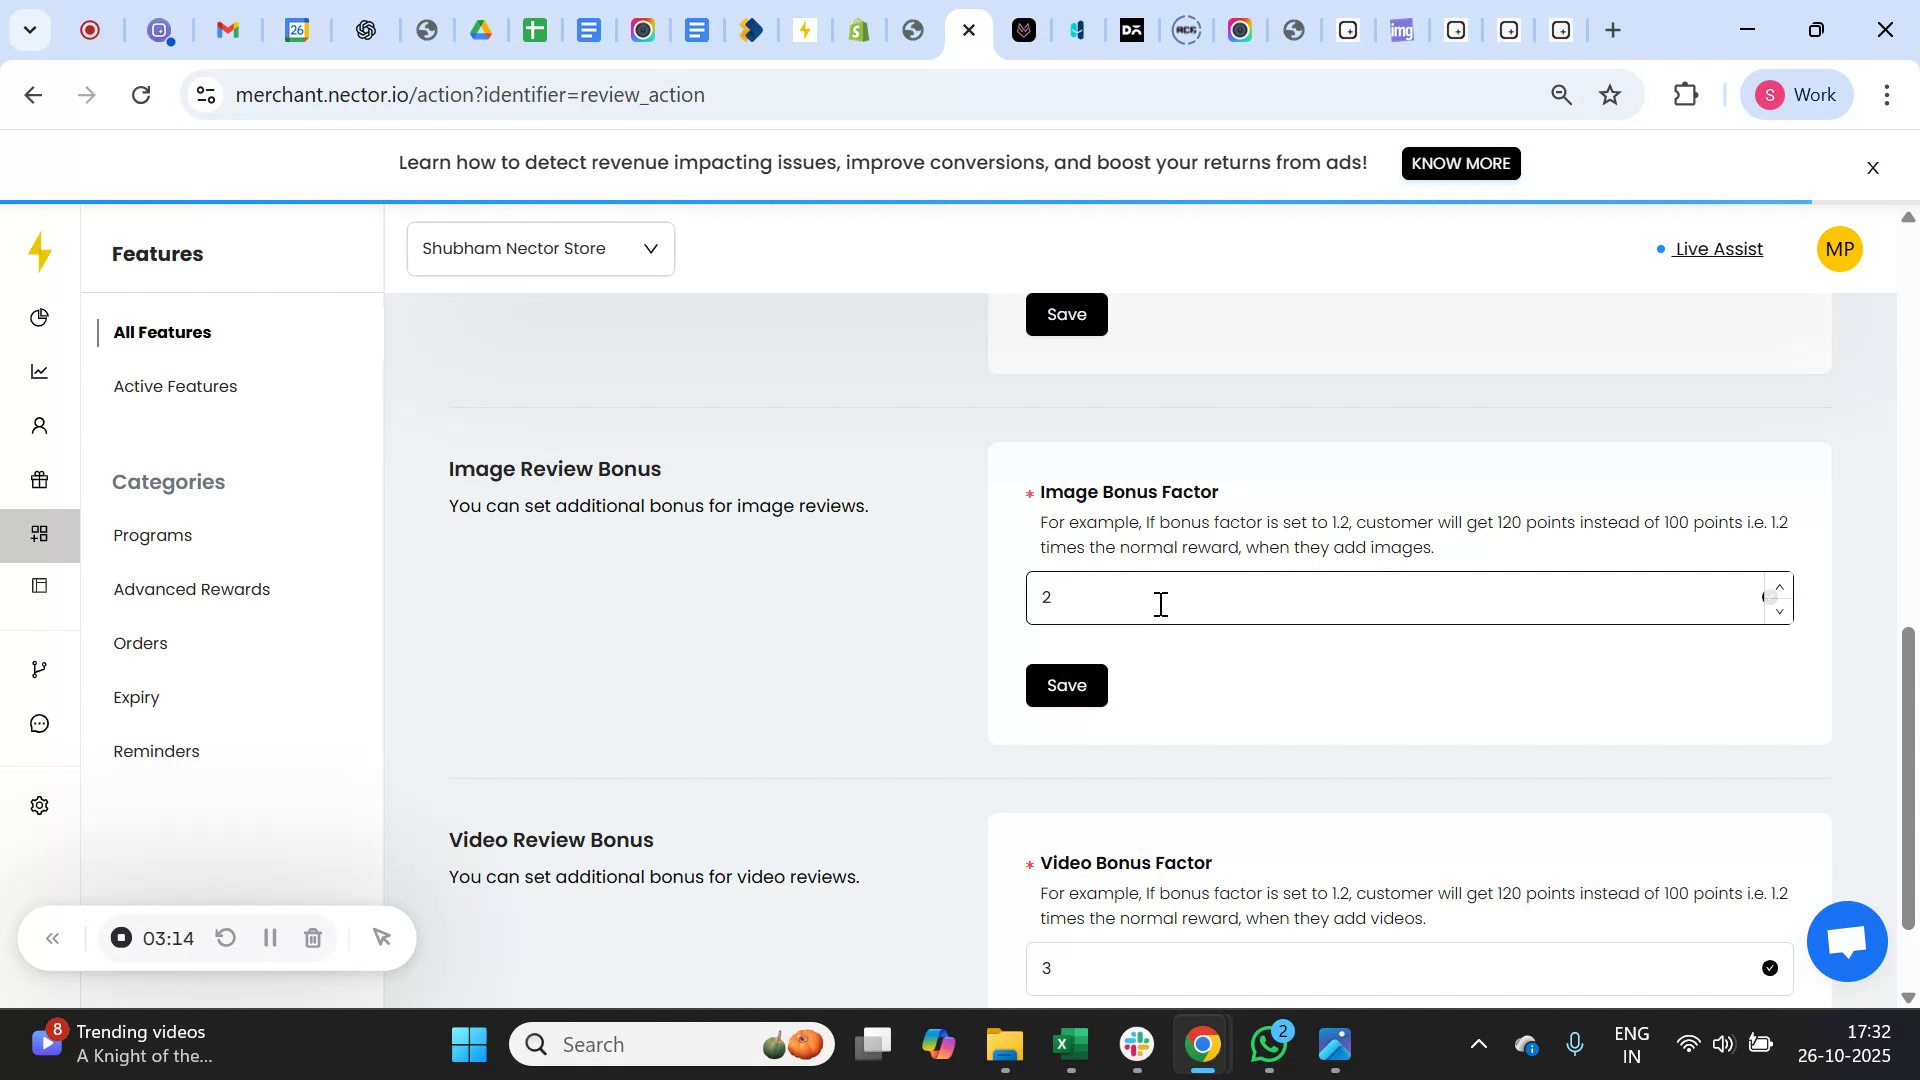Open sidebar settings gear
Image resolution: width=1920 pixels, height=1080 pixels.
(40, 805)
